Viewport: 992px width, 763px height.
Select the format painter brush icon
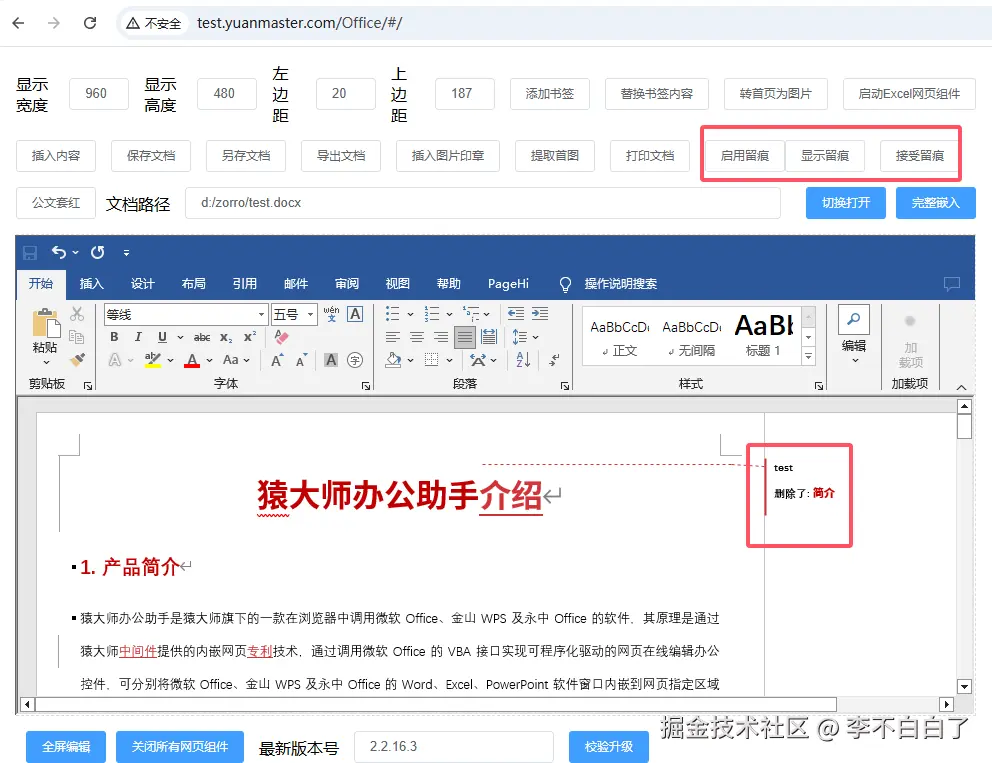click(x=77, y=358)
